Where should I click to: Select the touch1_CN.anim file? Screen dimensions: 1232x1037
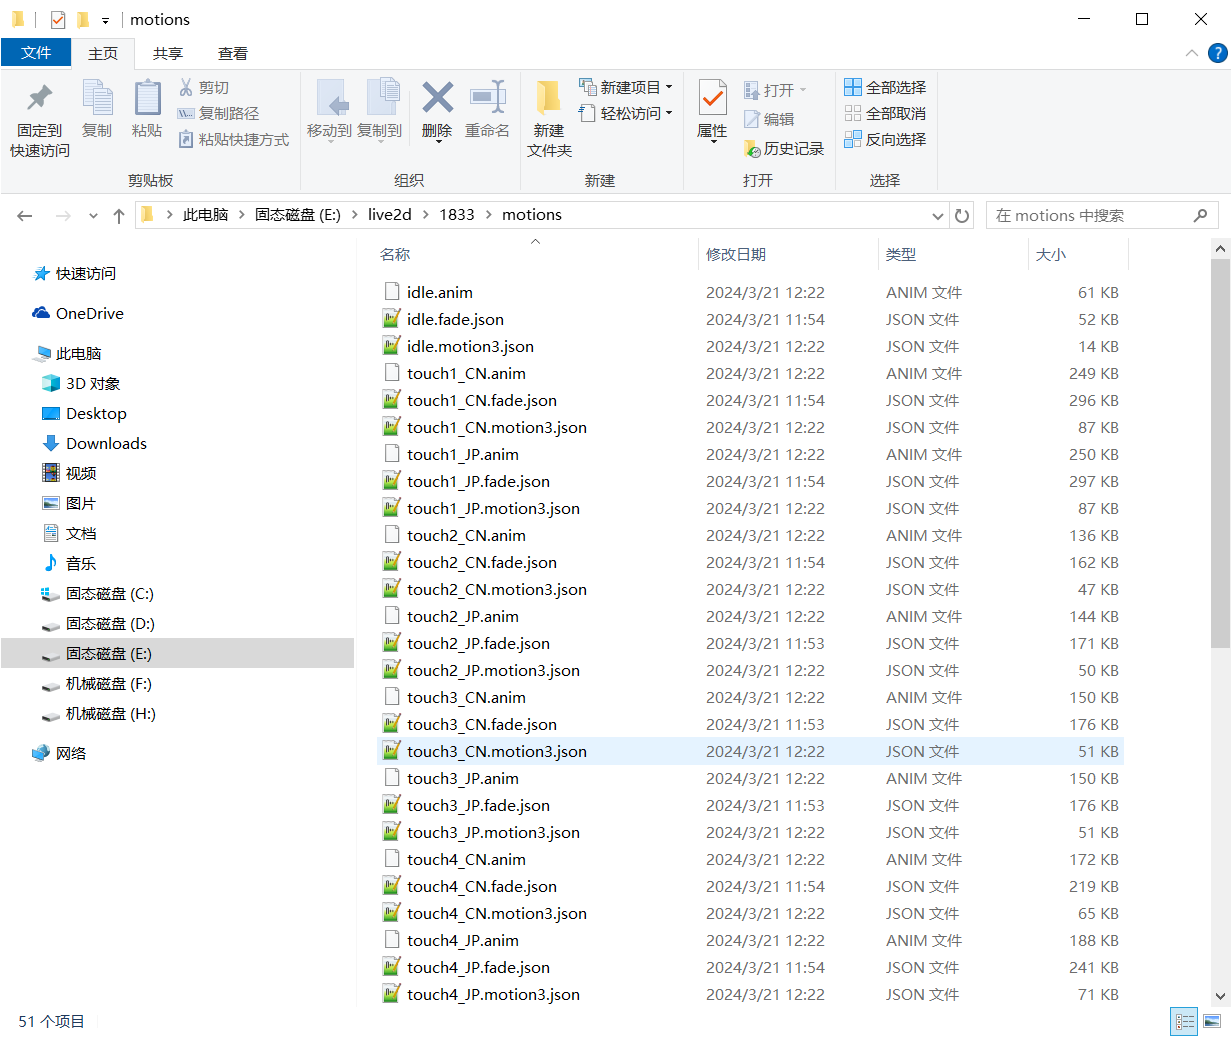(x=750, y=374)
